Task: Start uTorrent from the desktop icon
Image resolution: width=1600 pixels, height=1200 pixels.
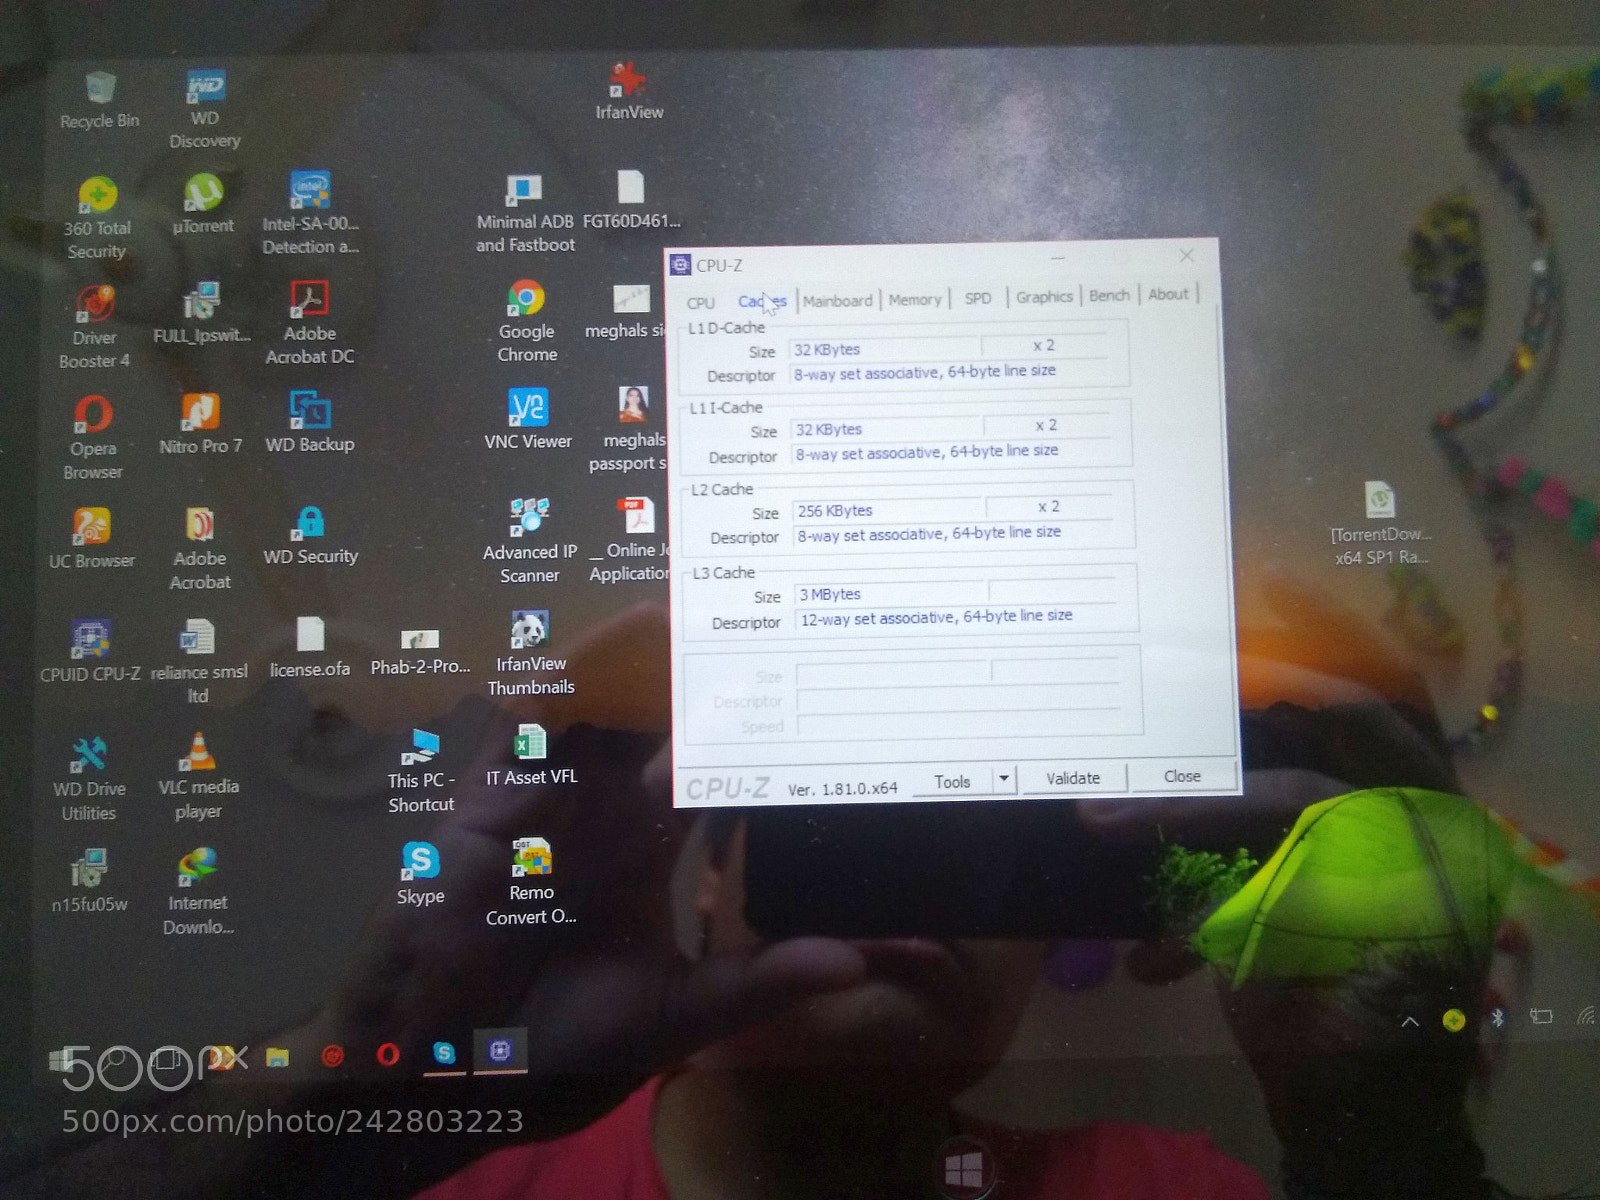Action: (203, 206)
